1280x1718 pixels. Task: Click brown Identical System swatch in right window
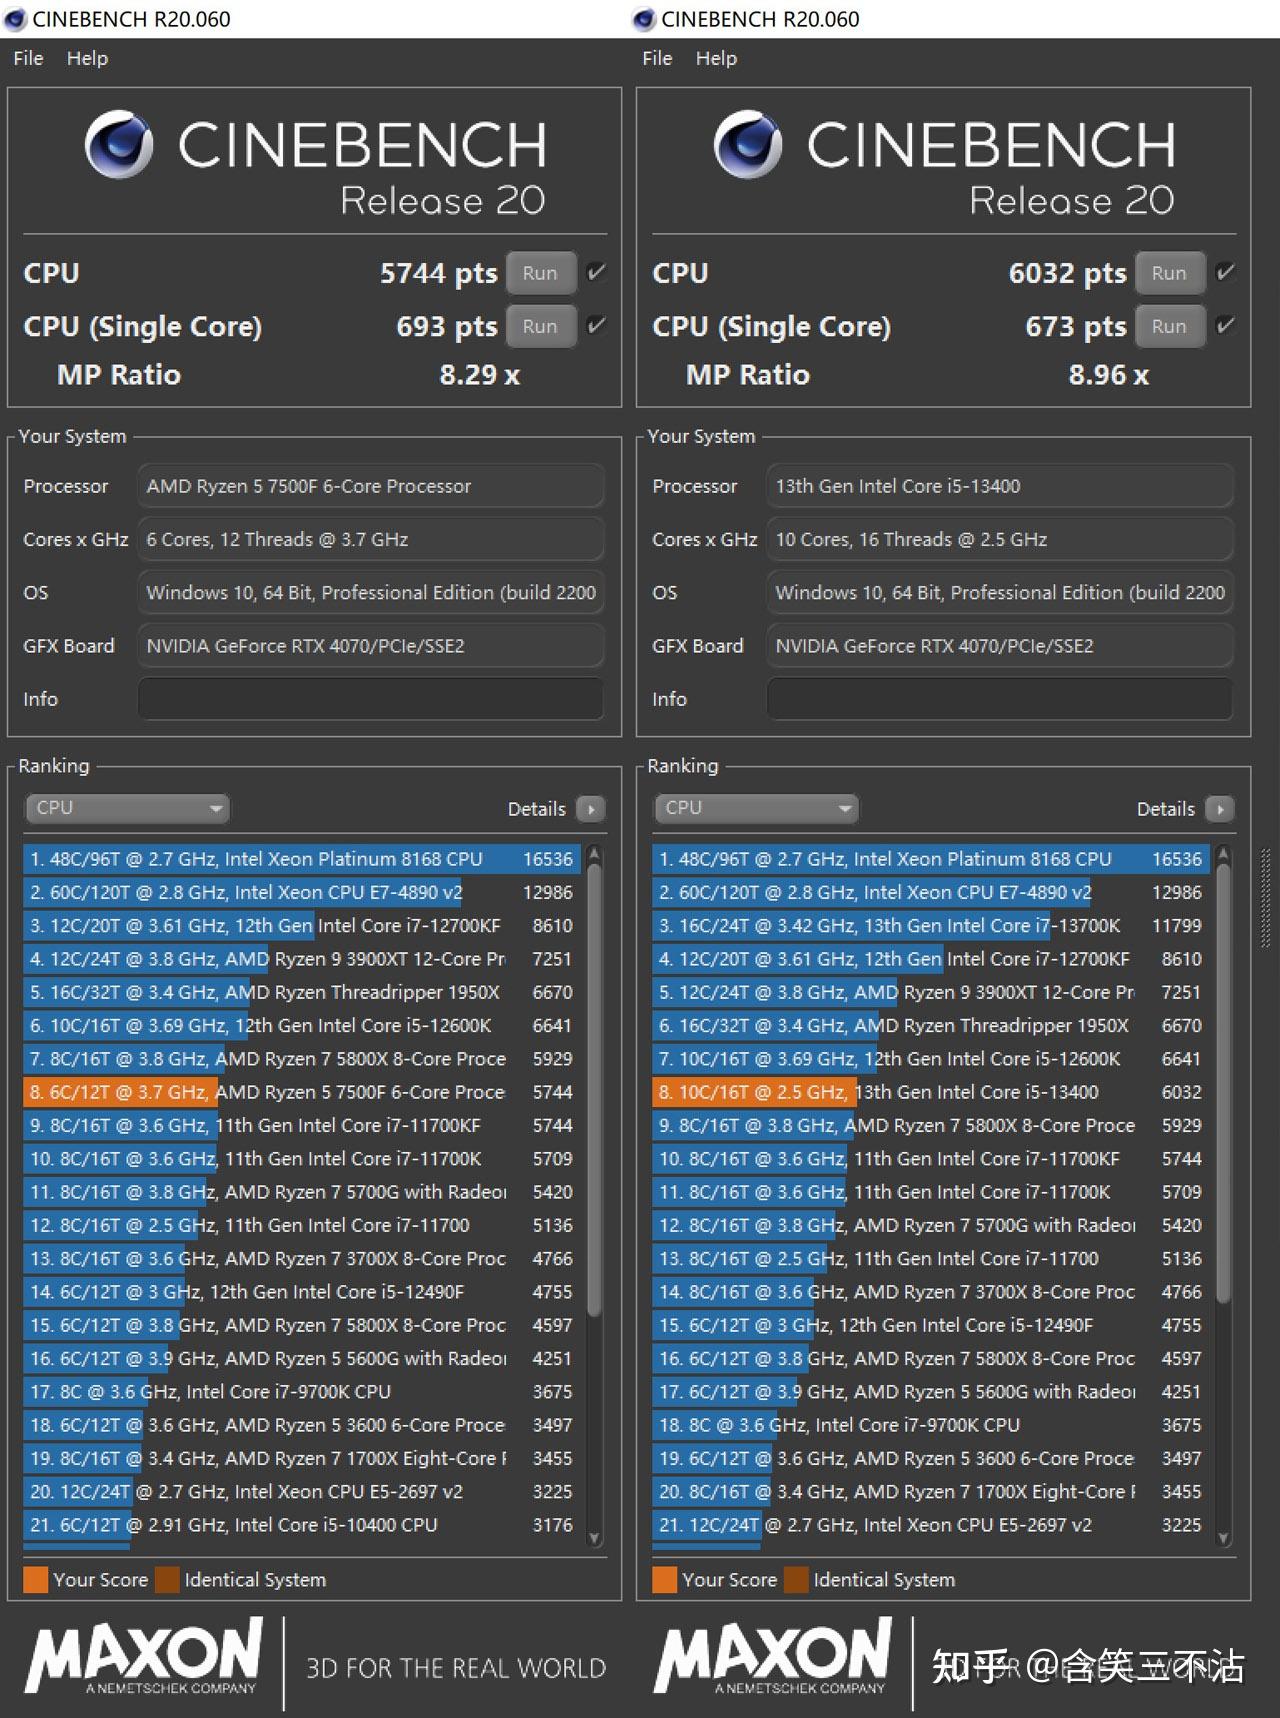[796, 1580]
